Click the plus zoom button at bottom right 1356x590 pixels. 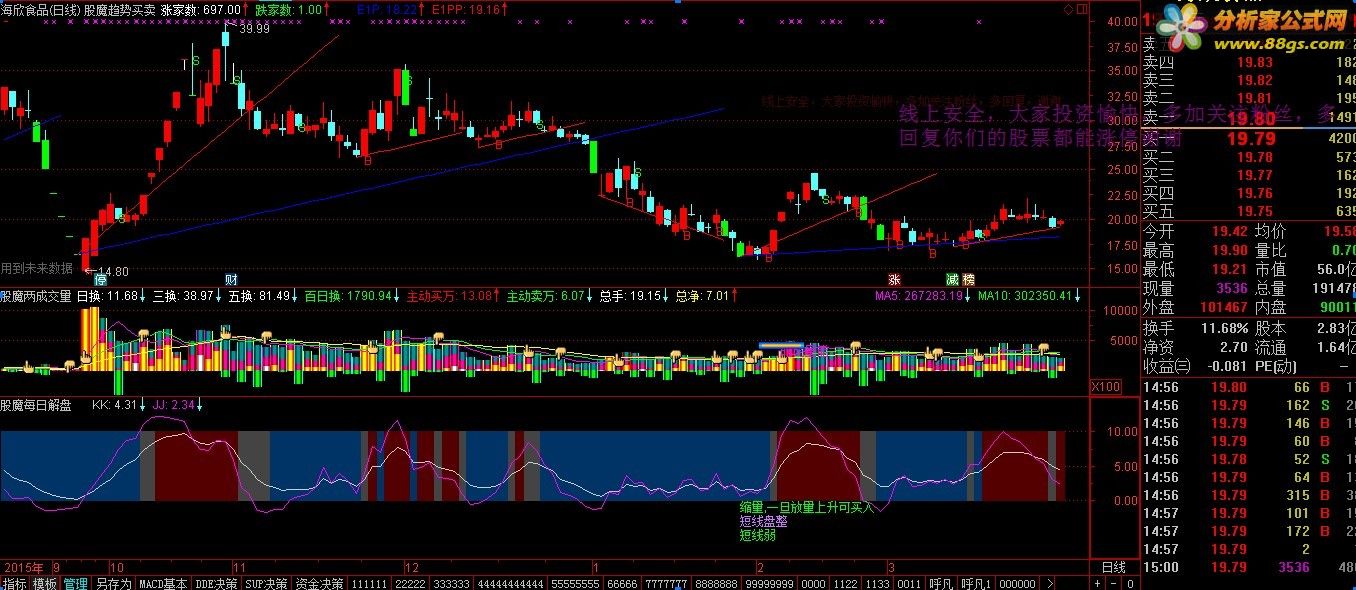coord(1098,583)
